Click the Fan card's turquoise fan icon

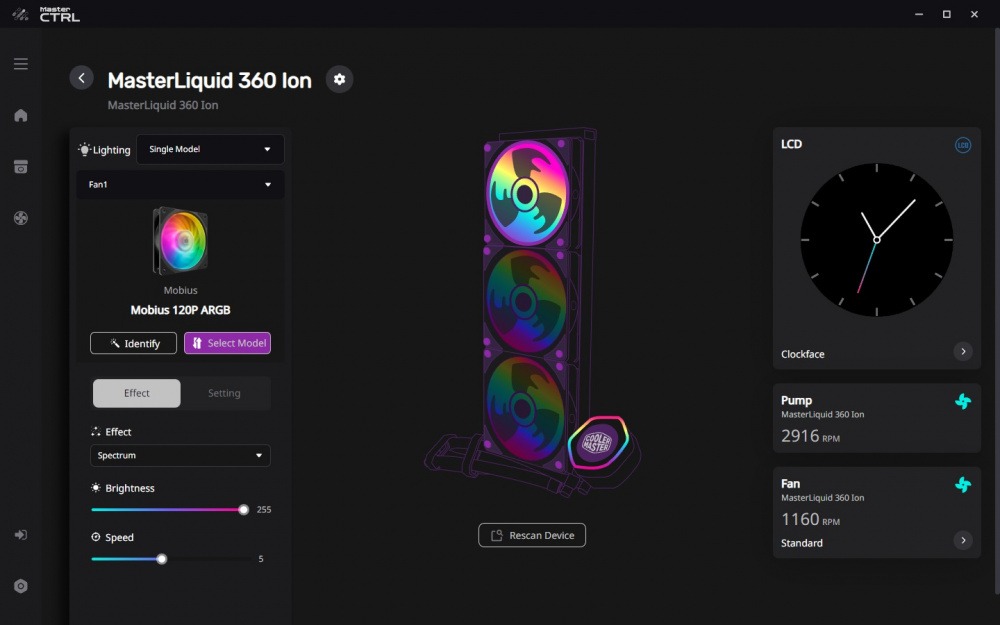pos(963,485)
